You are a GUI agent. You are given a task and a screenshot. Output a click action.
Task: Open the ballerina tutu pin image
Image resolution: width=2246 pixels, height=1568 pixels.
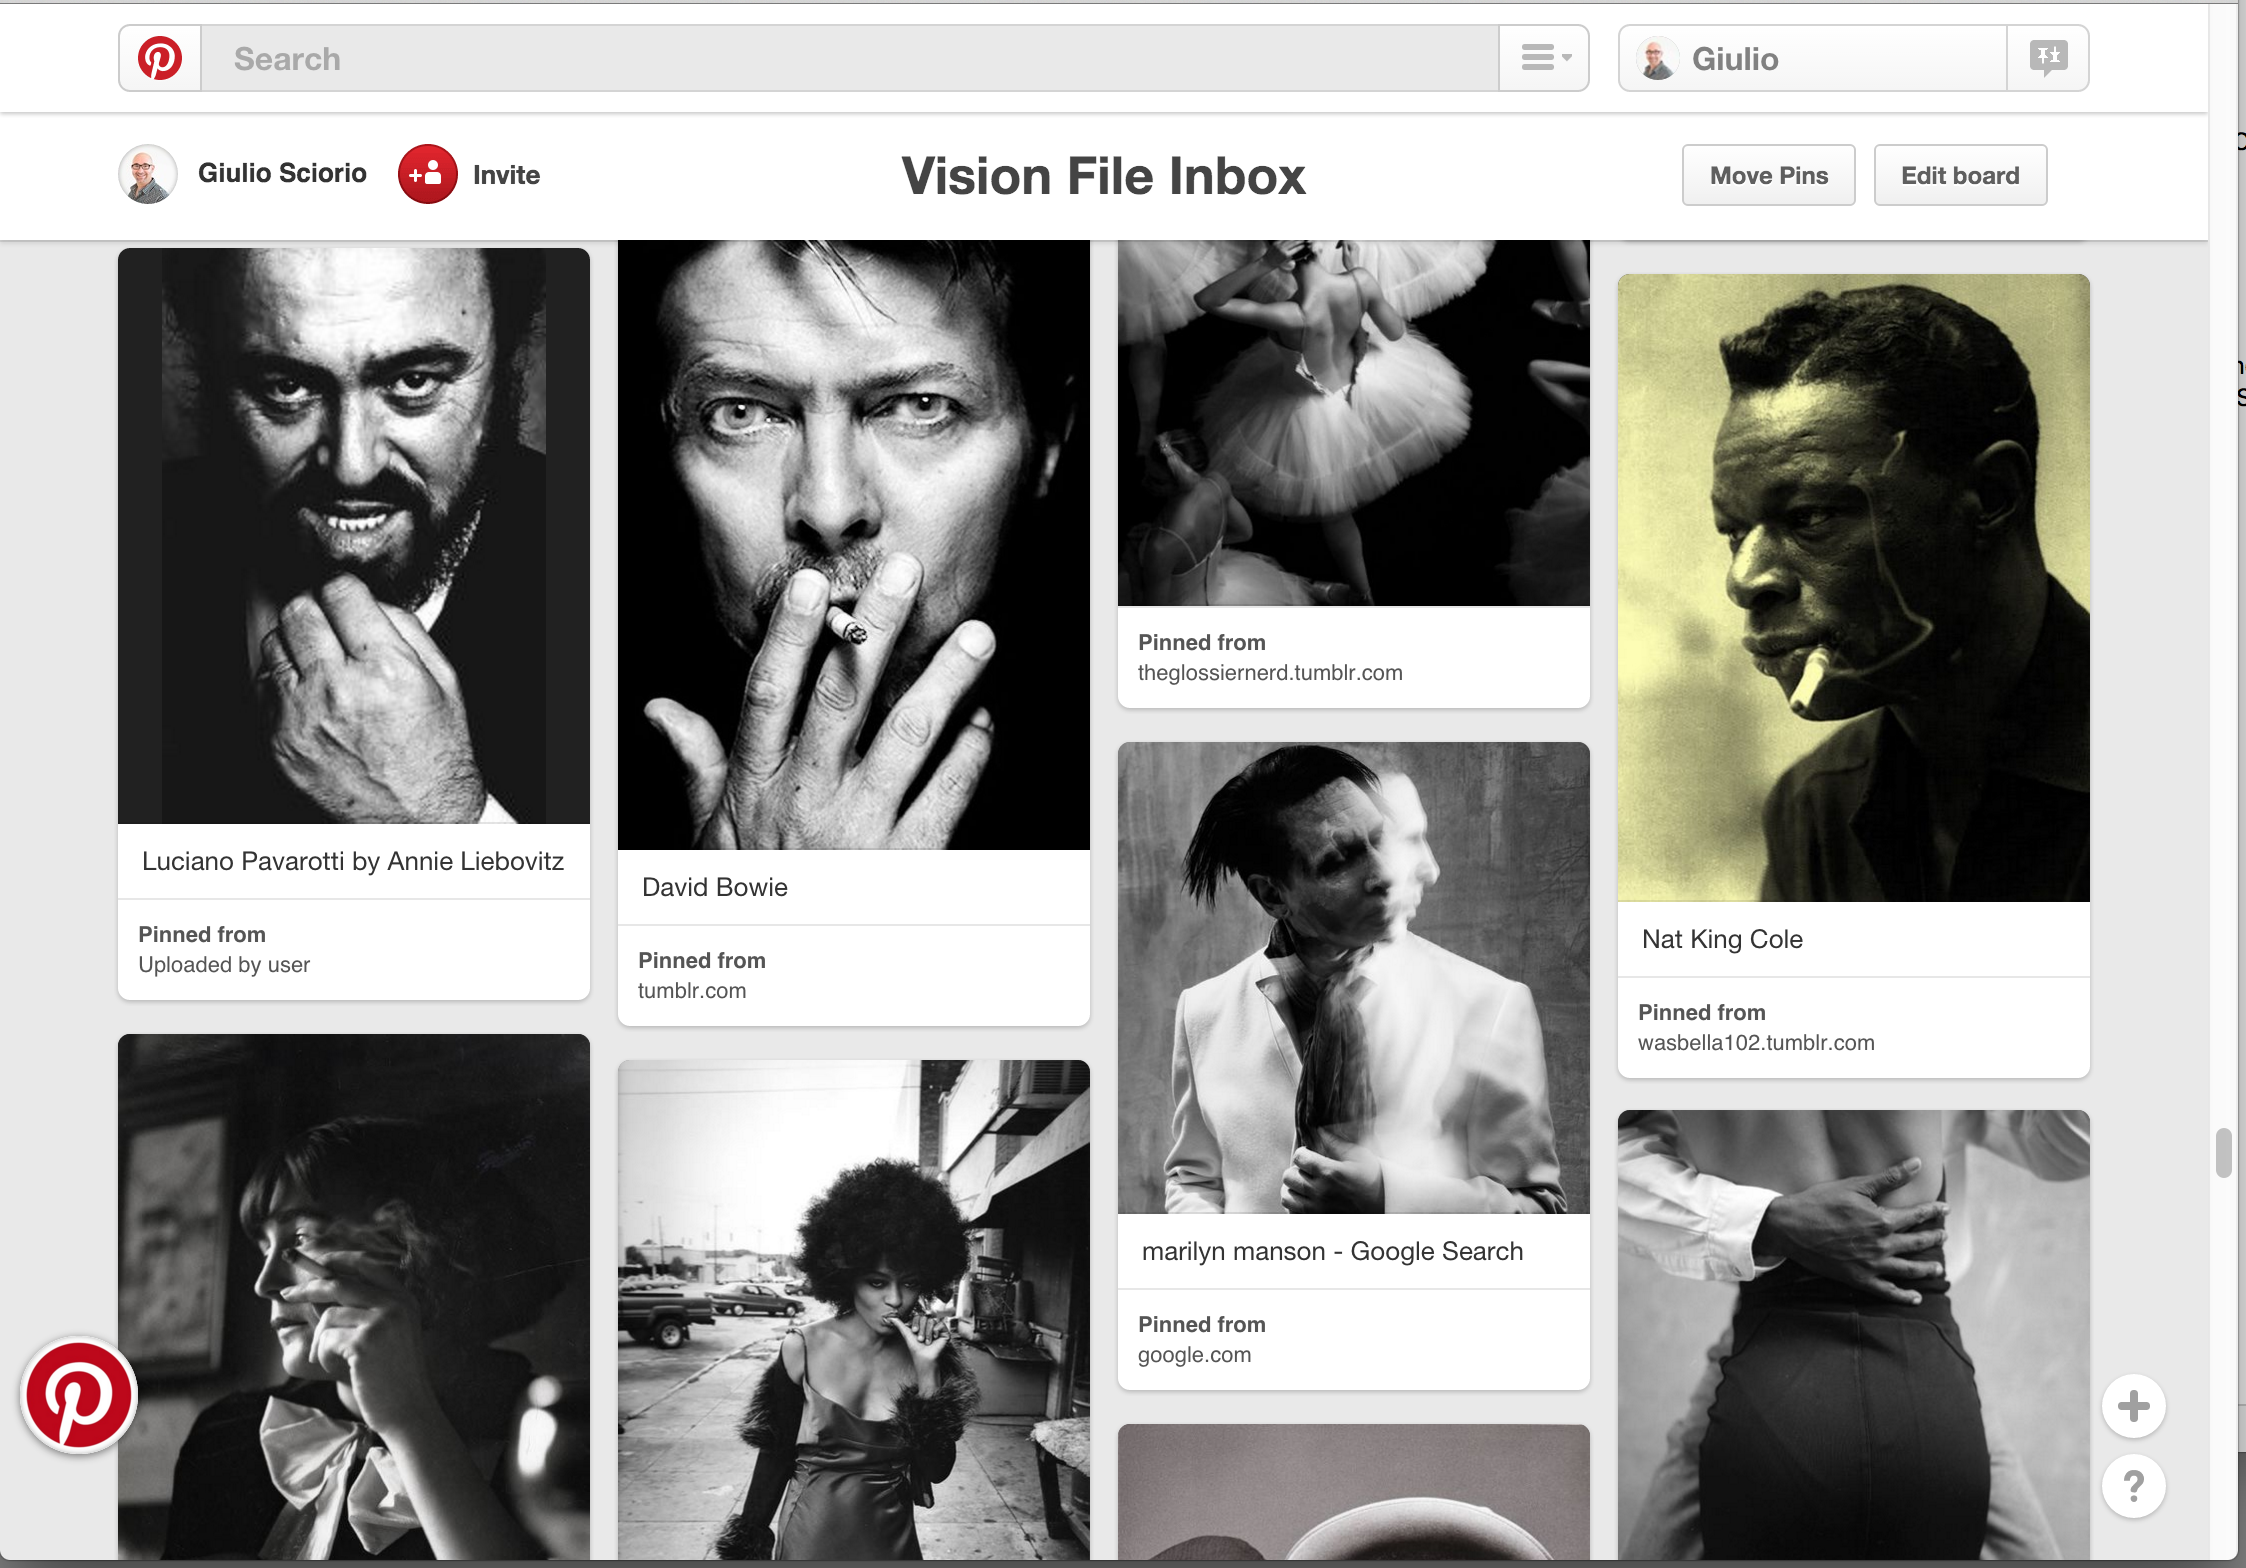[1354, 423]
